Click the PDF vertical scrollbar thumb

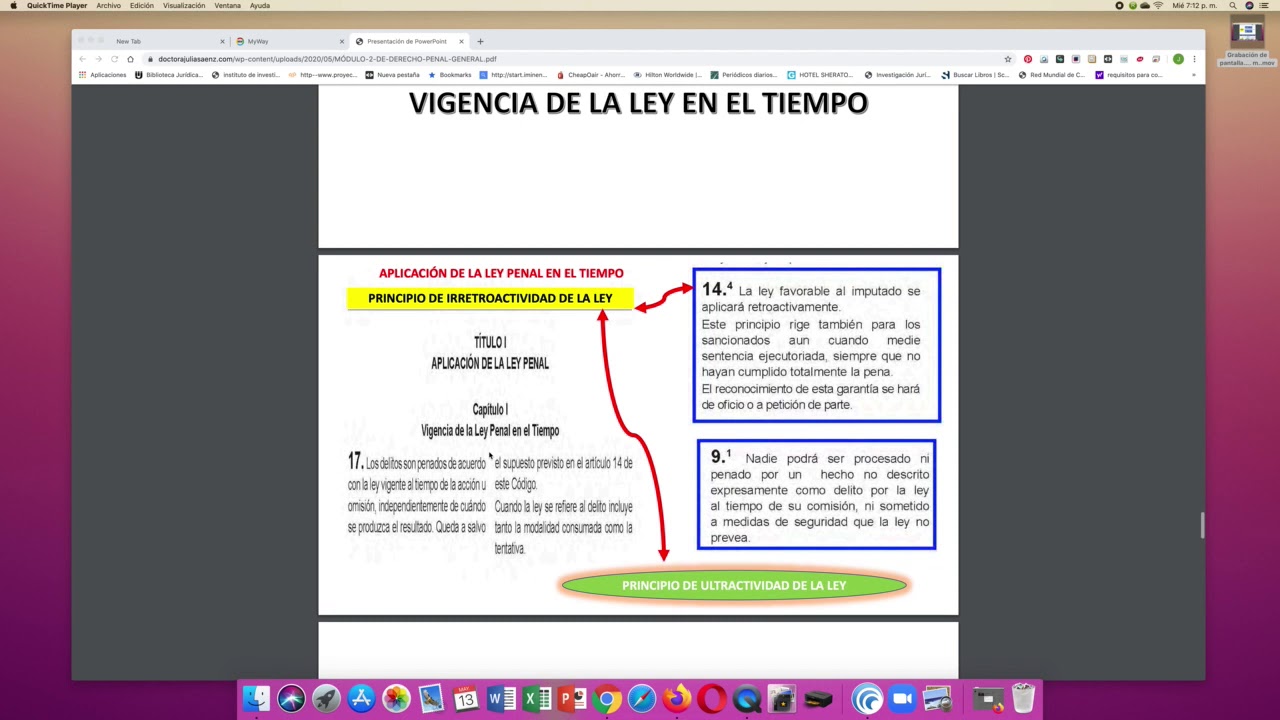point(1202,524)
